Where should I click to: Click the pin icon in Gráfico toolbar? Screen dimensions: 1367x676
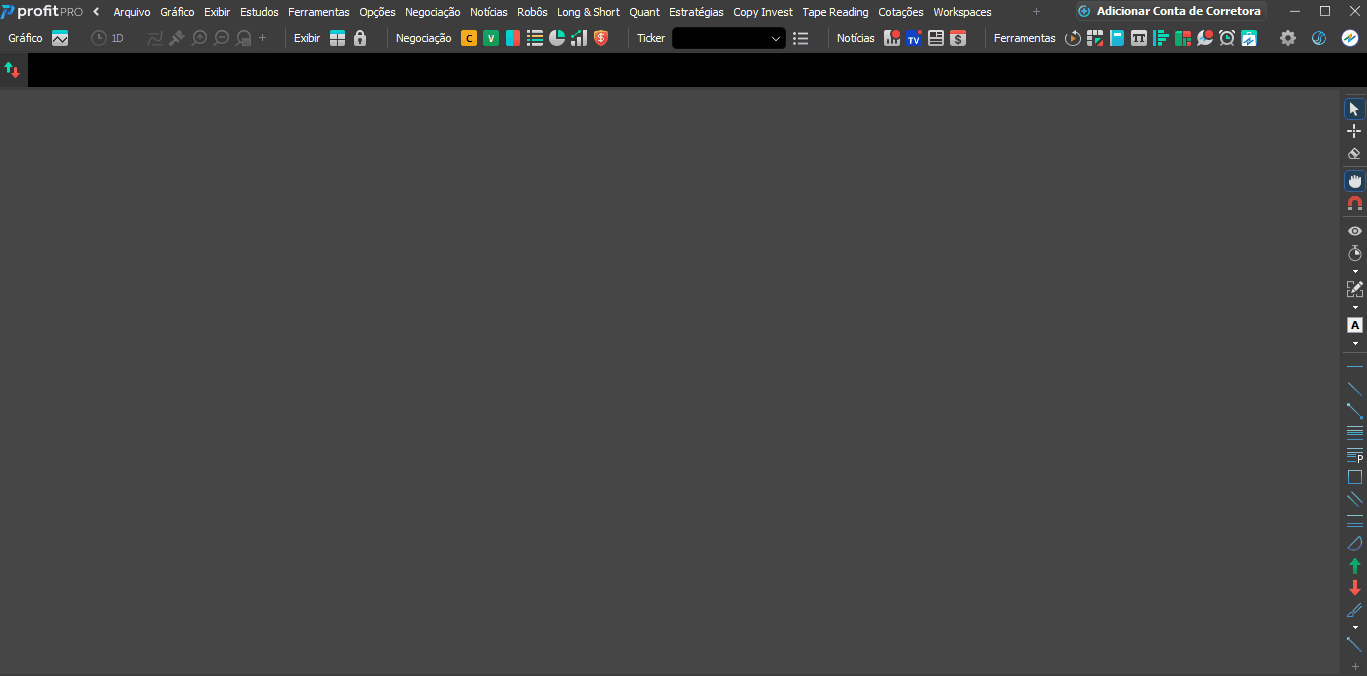coord(177,38)
